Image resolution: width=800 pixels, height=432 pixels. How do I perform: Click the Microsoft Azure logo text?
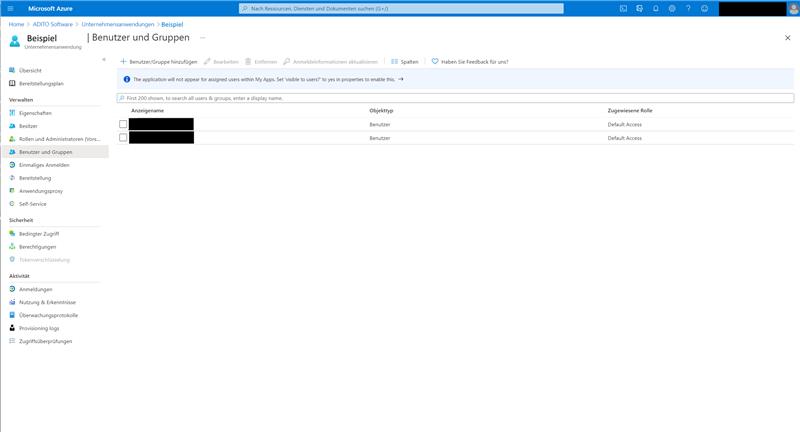click(50, 9)
